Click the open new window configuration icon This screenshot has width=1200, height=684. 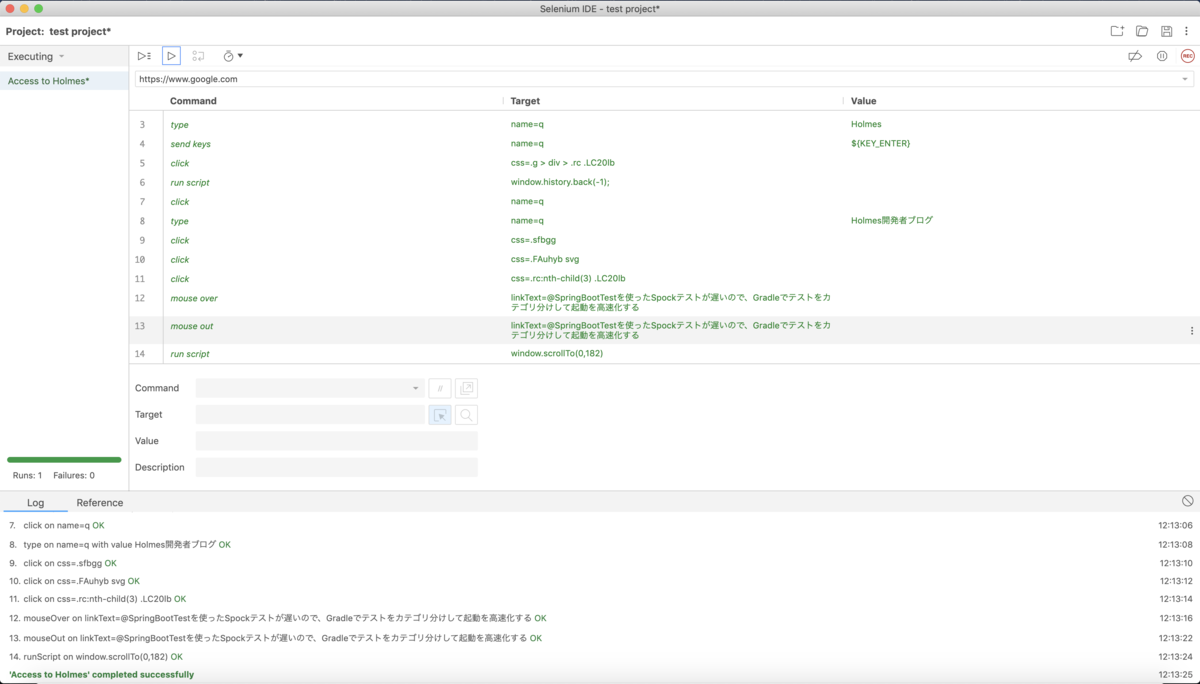466,388
